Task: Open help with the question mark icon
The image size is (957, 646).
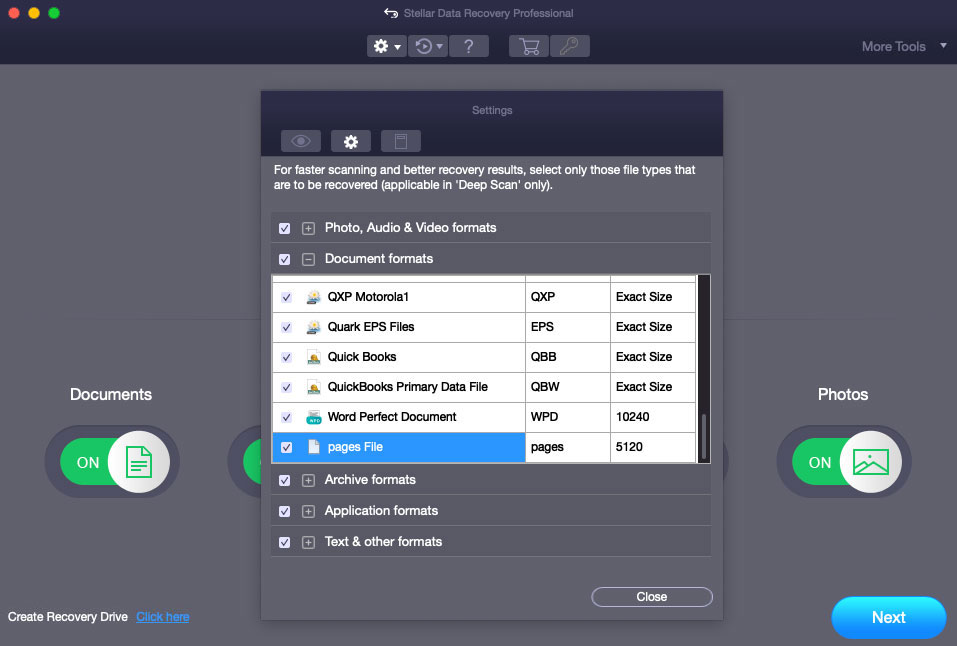Action: [469, 46]
